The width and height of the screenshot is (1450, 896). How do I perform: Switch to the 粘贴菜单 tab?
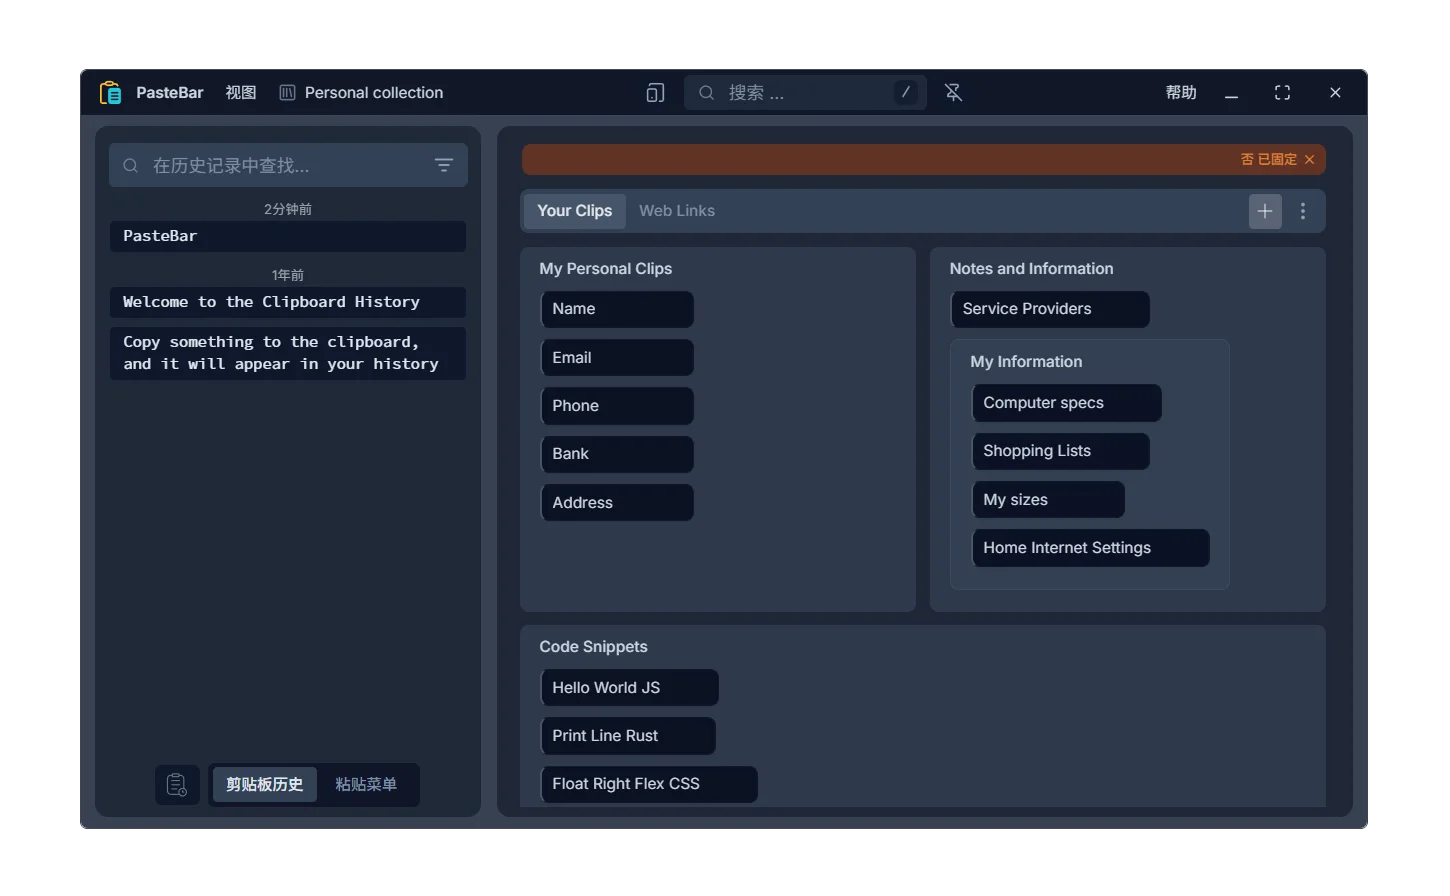(x=366, y=785)
